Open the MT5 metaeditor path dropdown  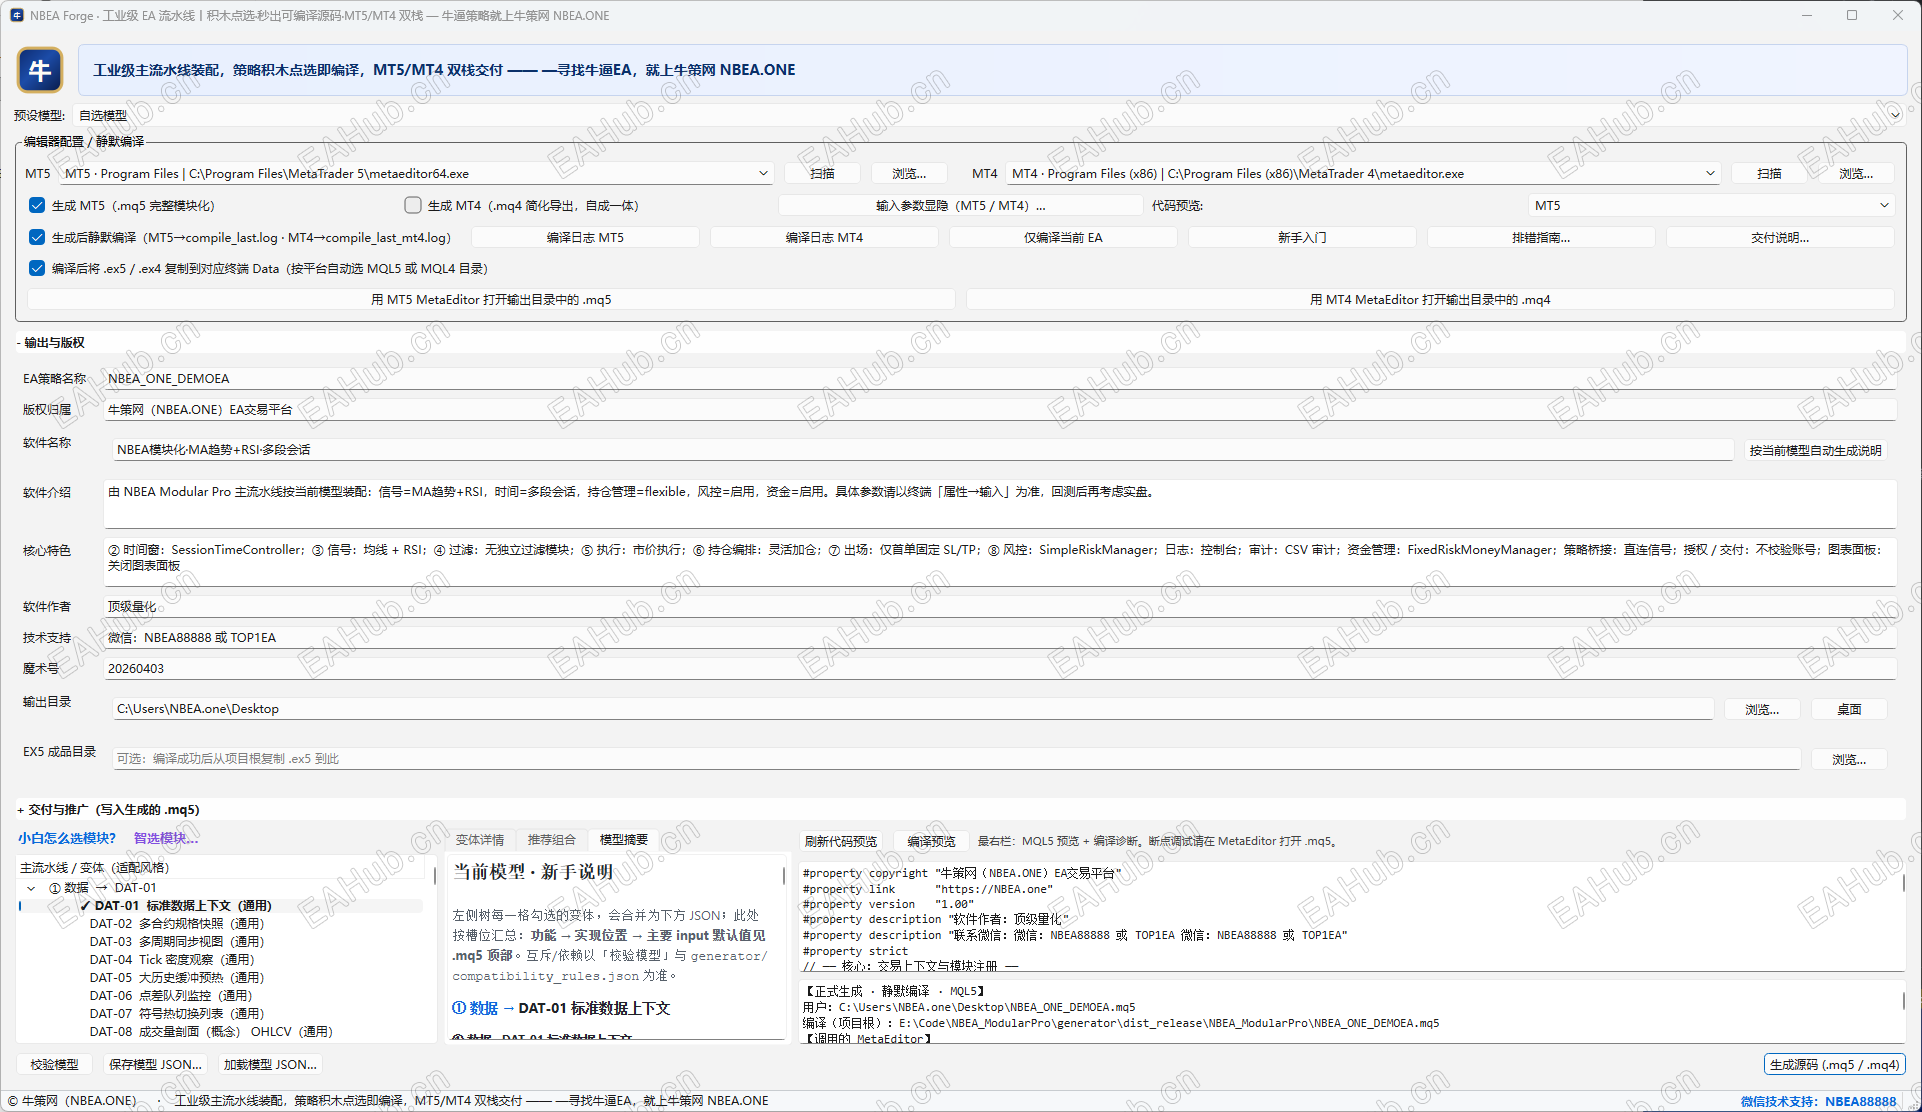763,173
